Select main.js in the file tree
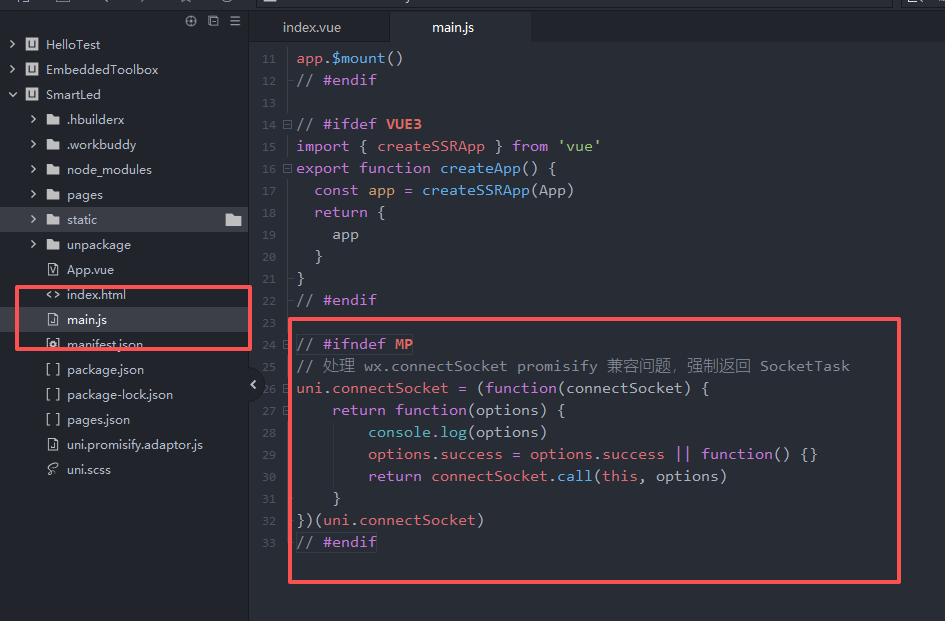This screenshot has width=945, height=621. point(87,320)
